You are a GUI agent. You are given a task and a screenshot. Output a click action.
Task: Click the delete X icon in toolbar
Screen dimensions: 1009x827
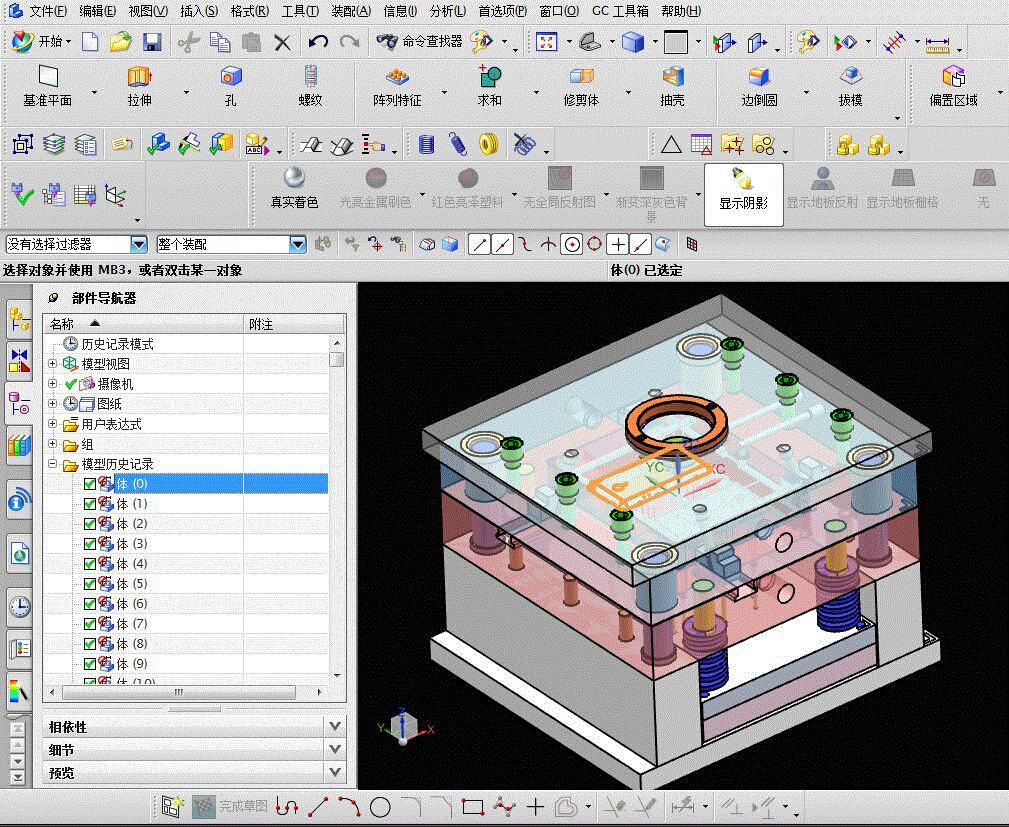282,42
